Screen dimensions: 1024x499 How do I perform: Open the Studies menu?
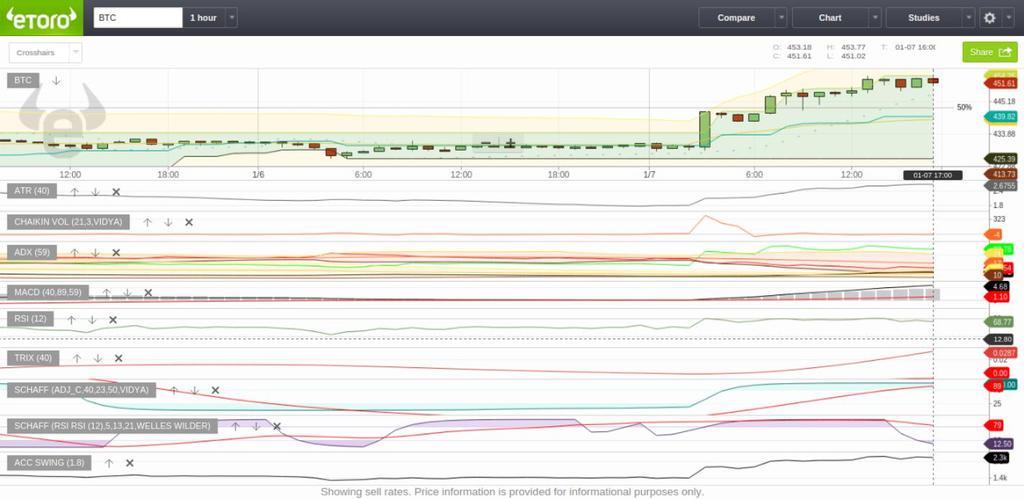(923, 18)
